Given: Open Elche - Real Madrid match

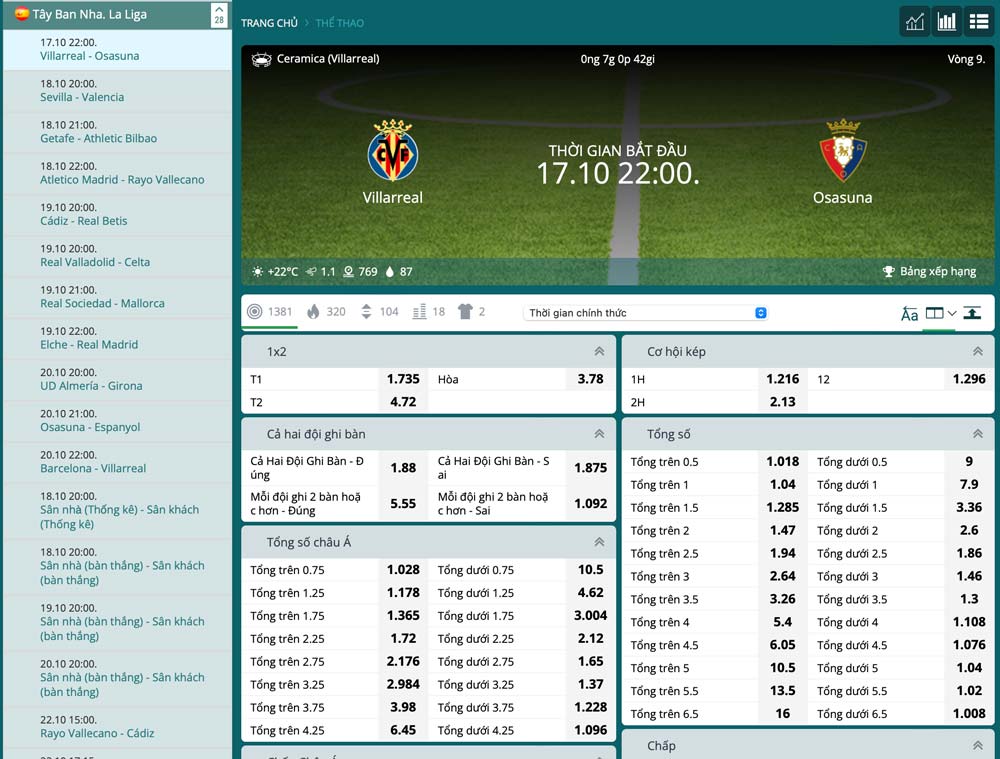Looking at the screenshot, I should click(117, 338).
